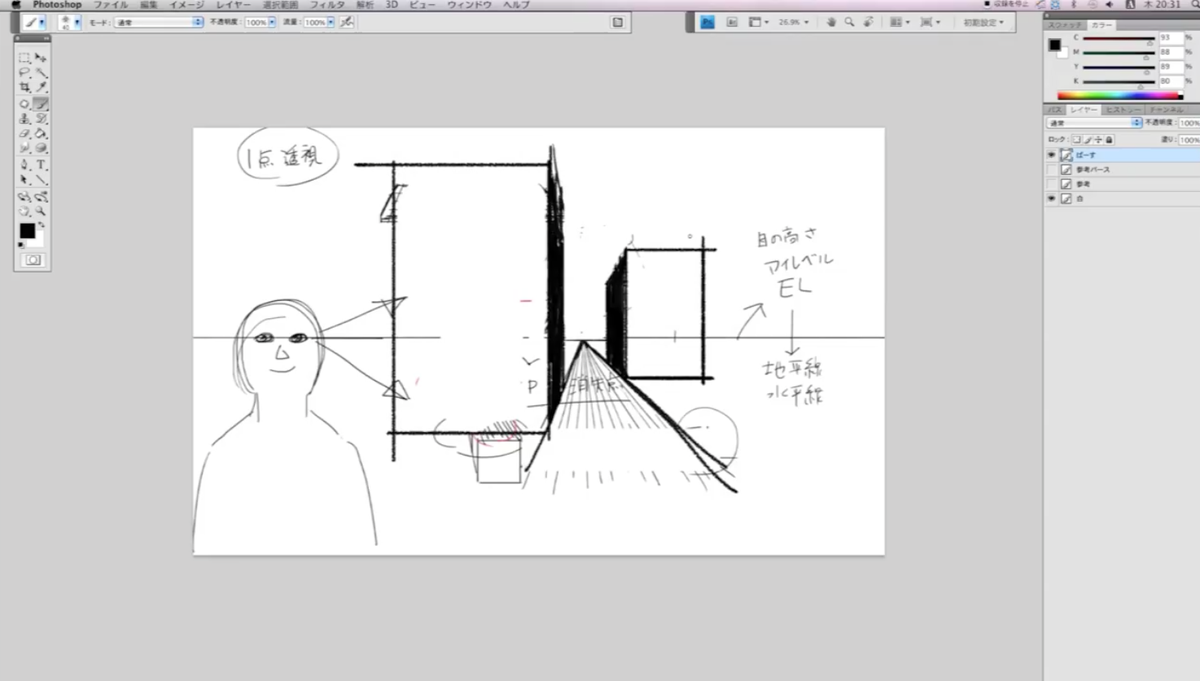This screenshot has height=681, width=1200.
Task: Select the Brush tool in toolbox
Action: [41, 104]
